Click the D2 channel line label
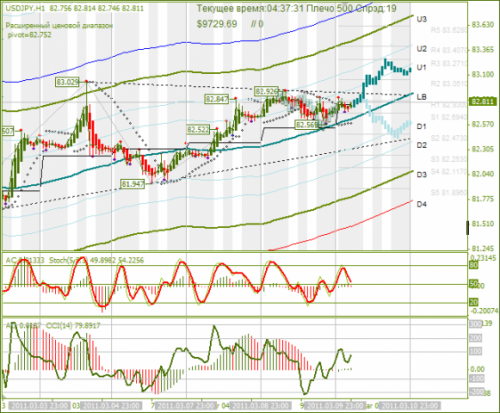 (422, 145)
